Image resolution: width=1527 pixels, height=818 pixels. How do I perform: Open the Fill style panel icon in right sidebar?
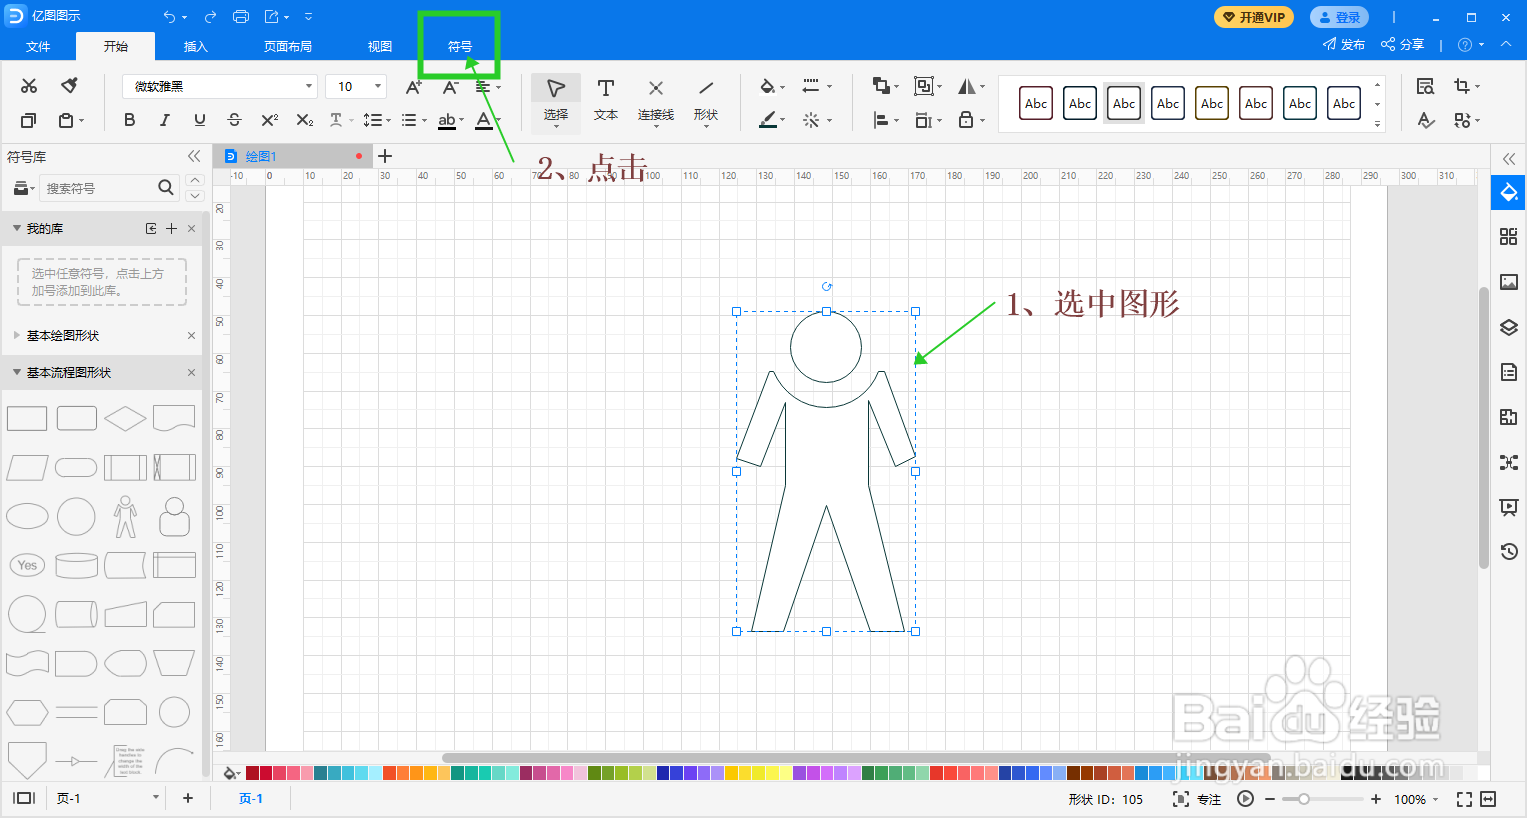click(x=1509, y=192)
